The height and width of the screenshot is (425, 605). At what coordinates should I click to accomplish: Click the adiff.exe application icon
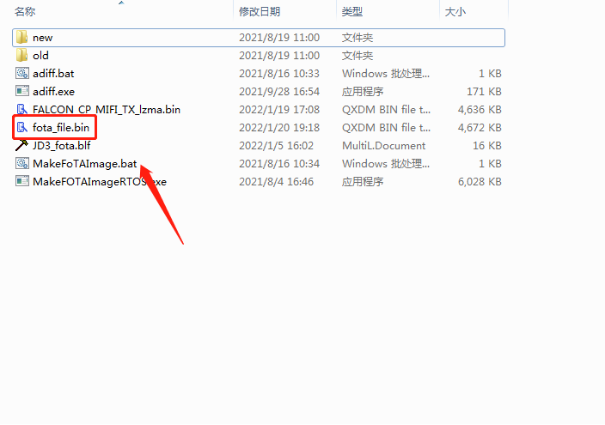[x=22, y=91]
